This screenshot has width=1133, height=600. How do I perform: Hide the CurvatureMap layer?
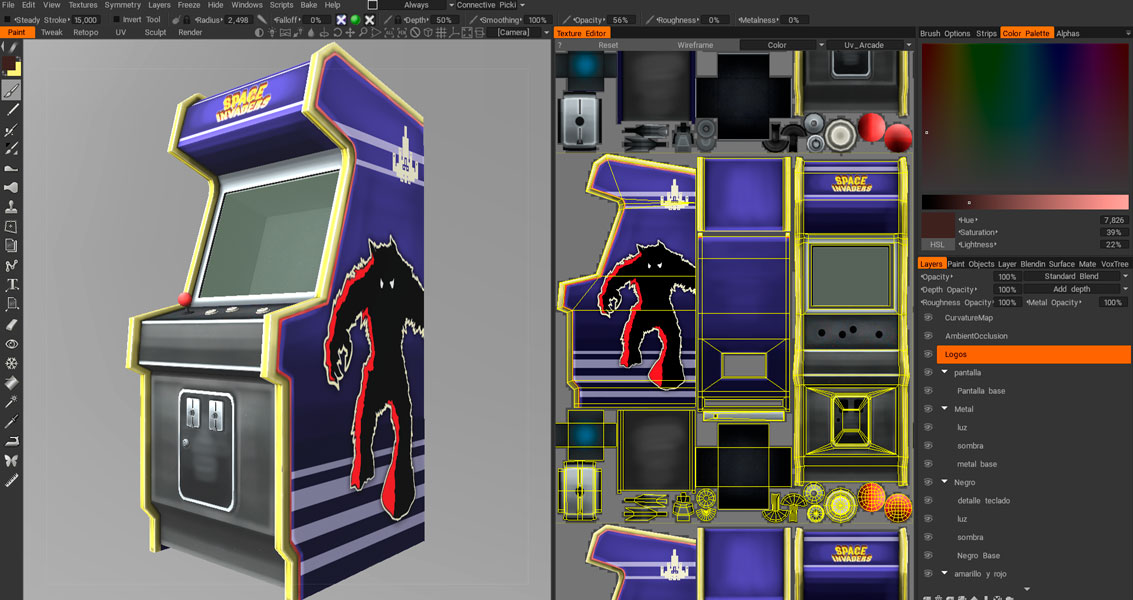coord(928,318)
